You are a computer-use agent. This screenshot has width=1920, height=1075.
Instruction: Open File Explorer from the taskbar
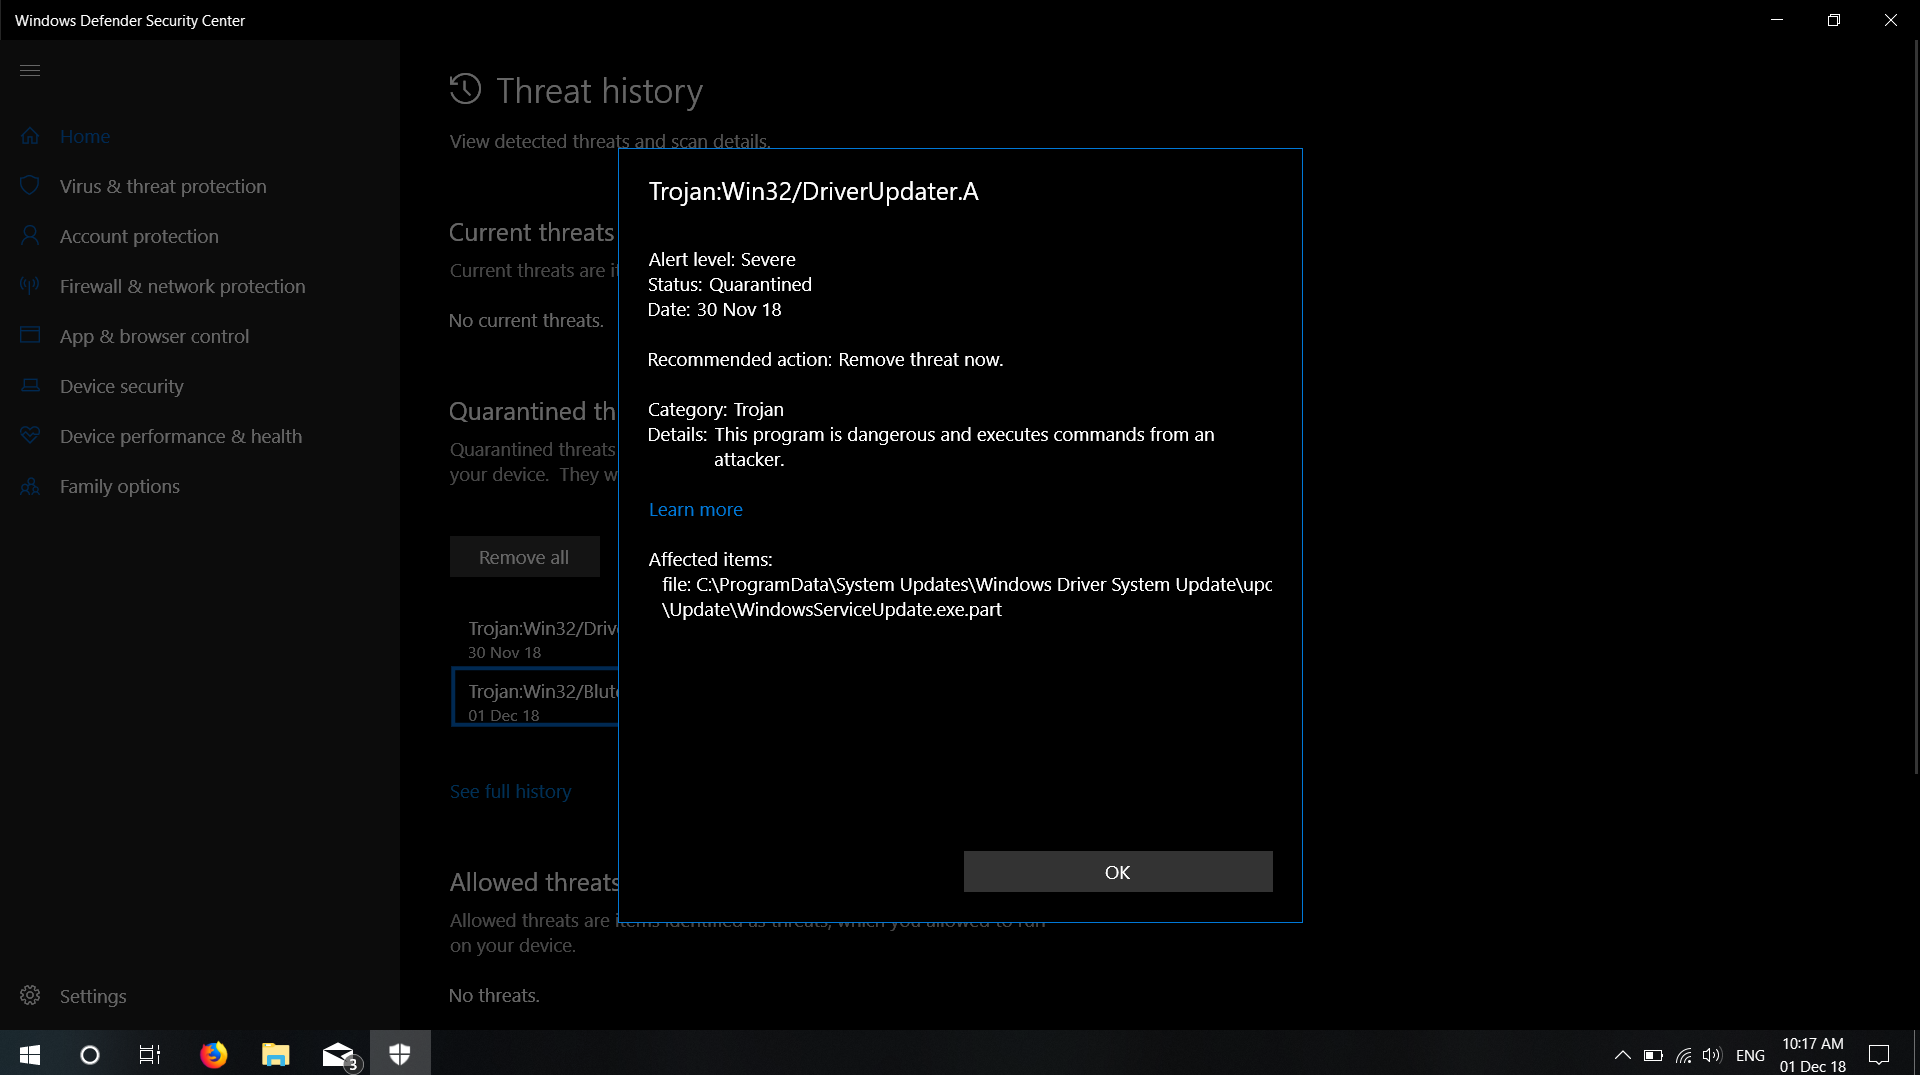pos(275,1054)
